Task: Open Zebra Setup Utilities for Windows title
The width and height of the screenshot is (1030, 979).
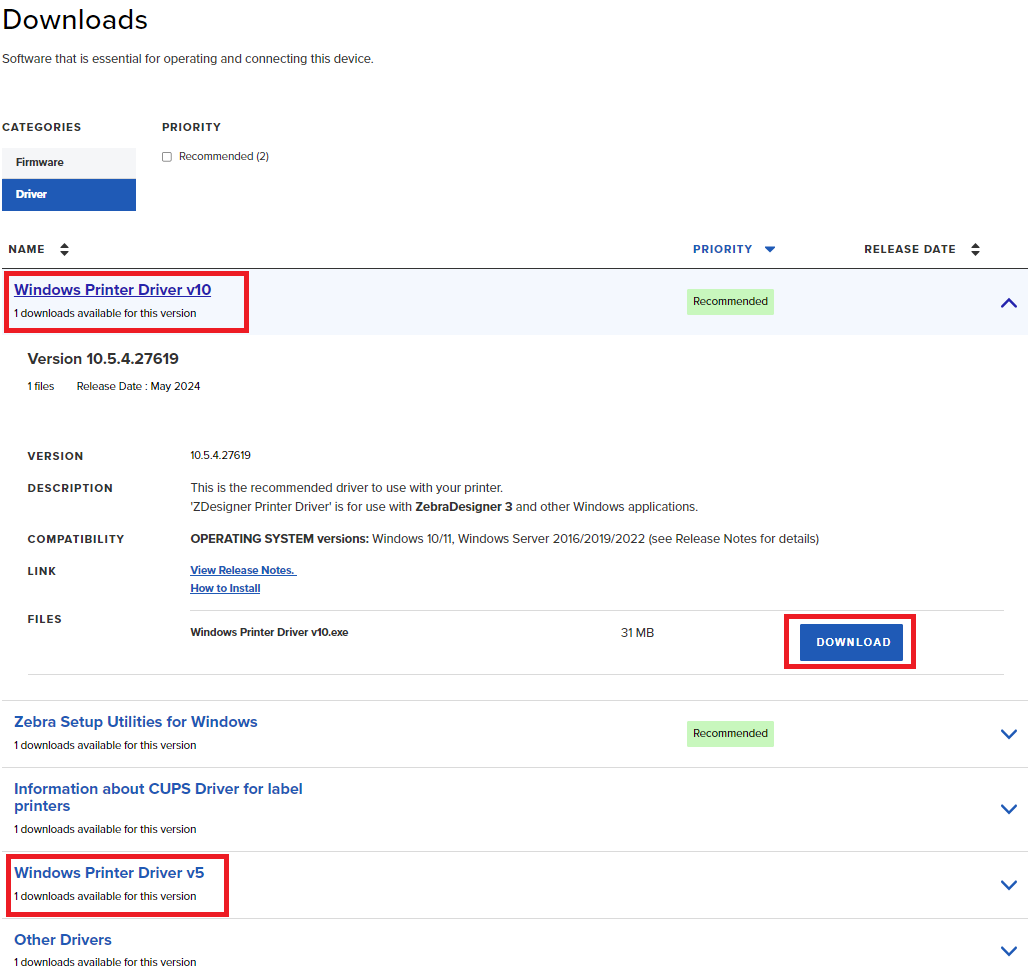Action: [135, 722]
